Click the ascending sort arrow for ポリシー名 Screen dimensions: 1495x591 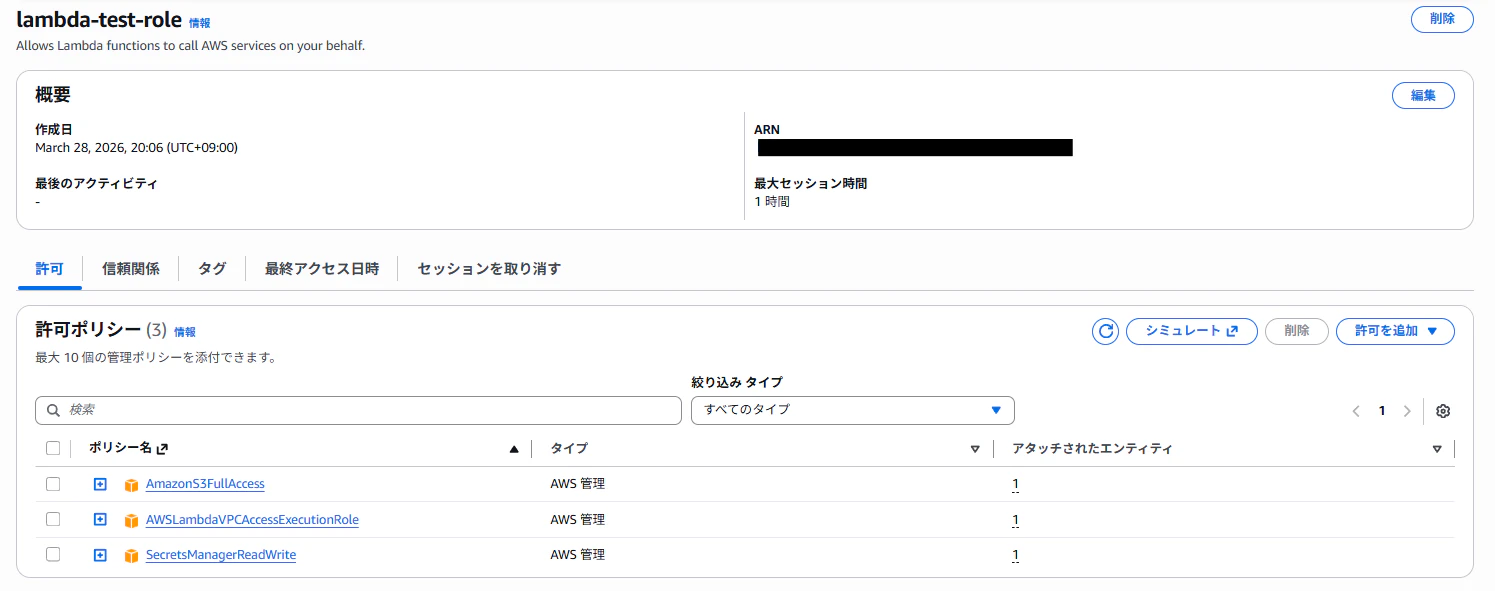[x=514, y=449]
